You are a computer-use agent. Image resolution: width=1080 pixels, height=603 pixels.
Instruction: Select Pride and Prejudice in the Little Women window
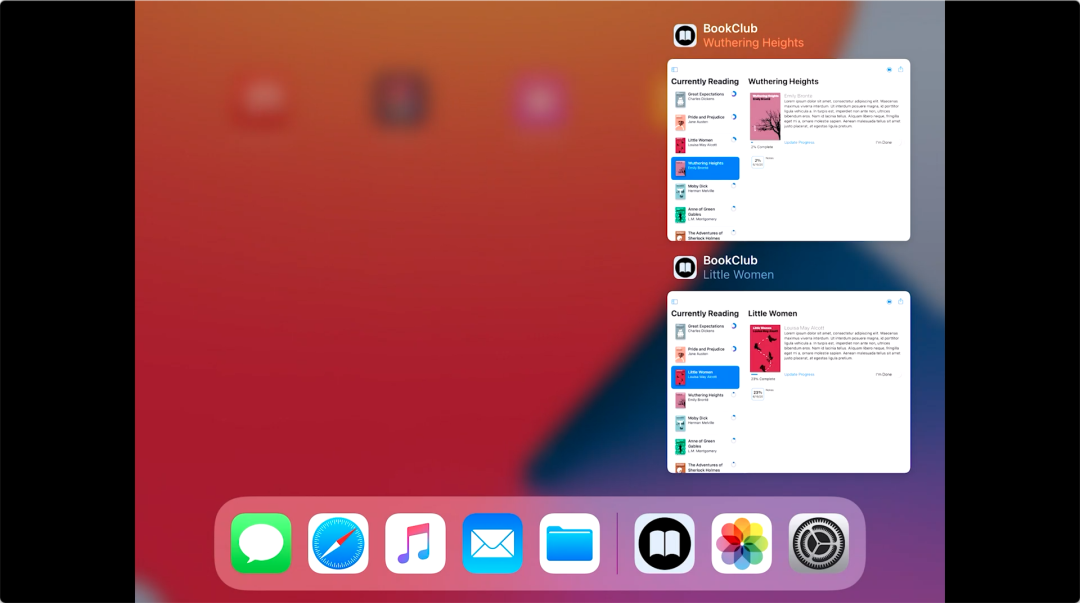tap(705, 354)
